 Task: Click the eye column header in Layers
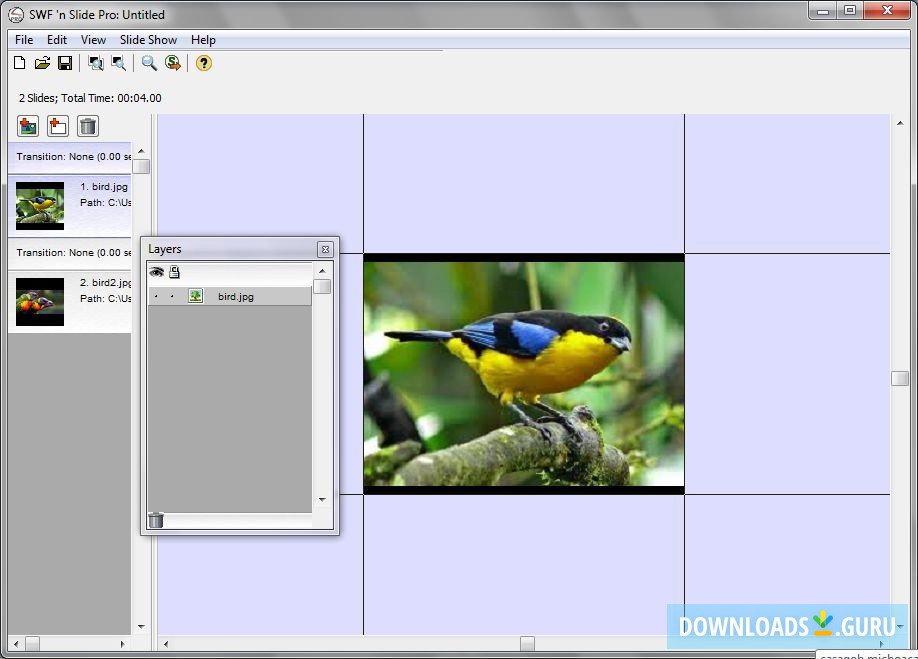(156, 272)
